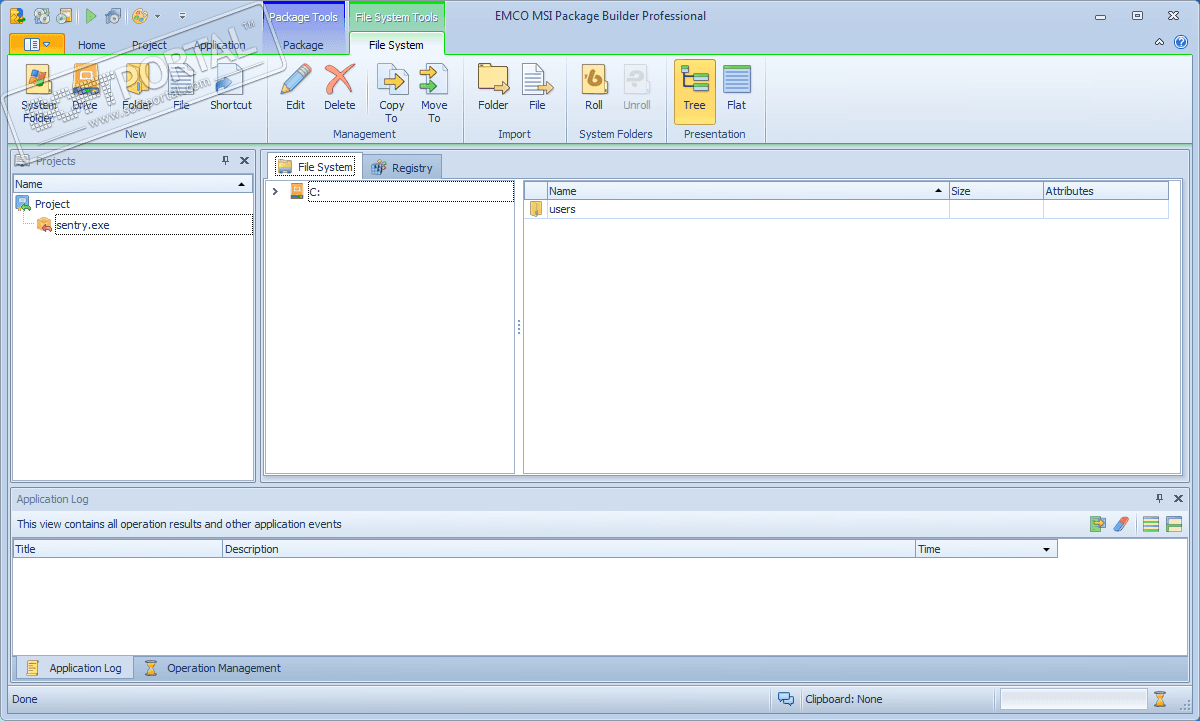The width and height of the screenshot is (1200, 721).
Task: Expand the C: drive tree node
Action: coord(275,191)
